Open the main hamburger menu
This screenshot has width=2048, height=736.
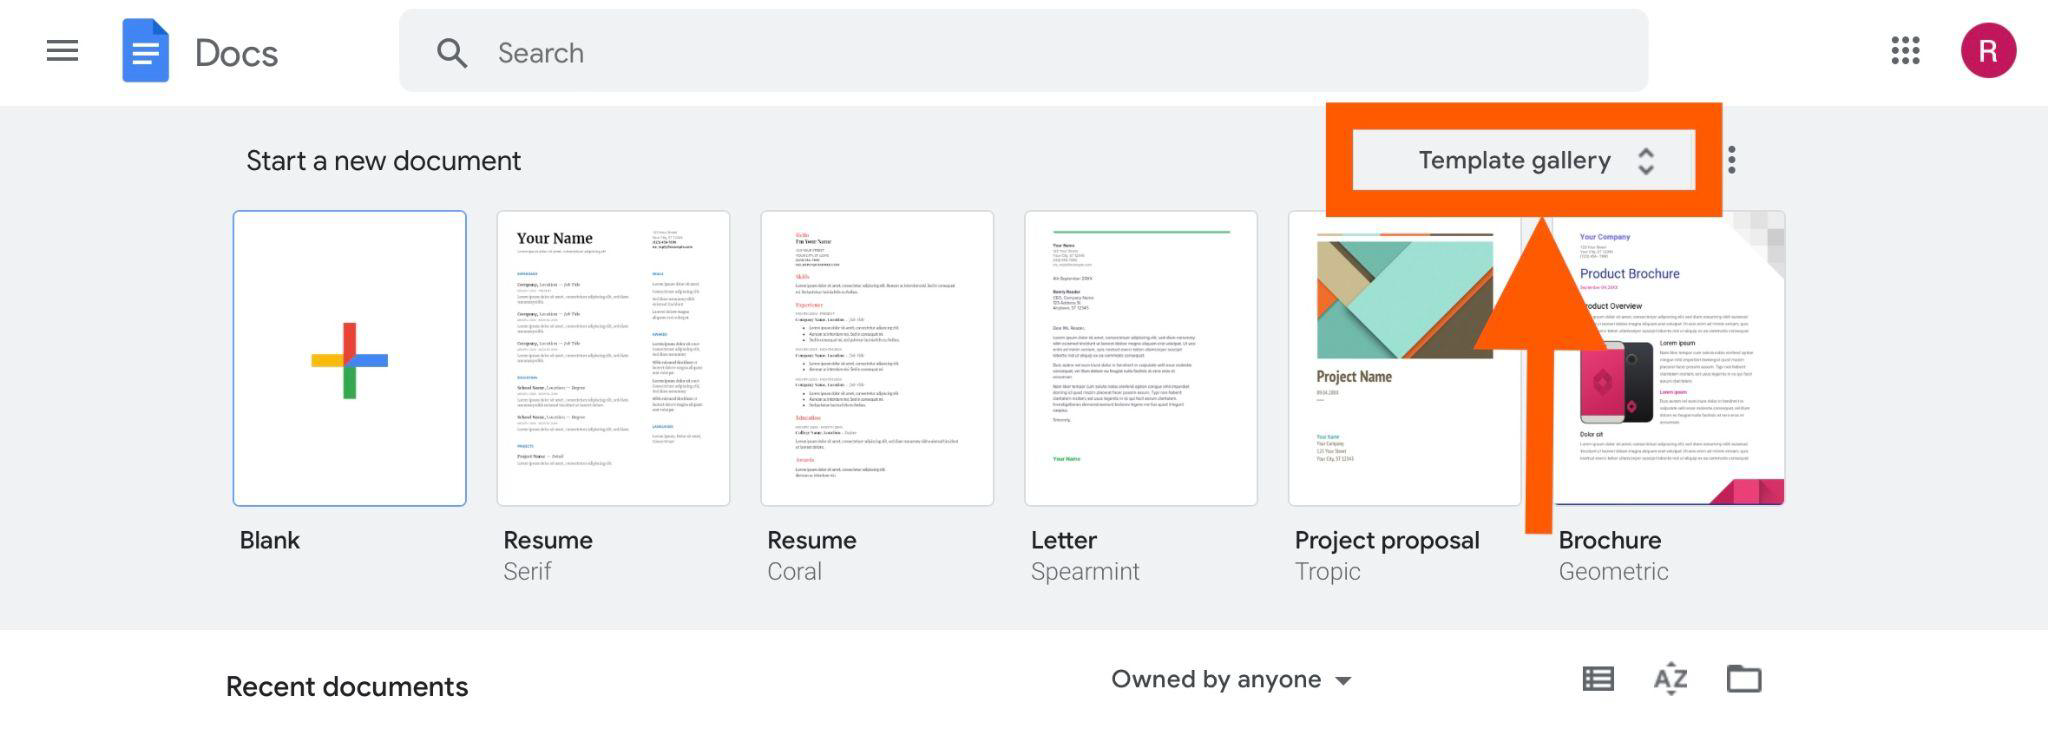pos(62,51)
